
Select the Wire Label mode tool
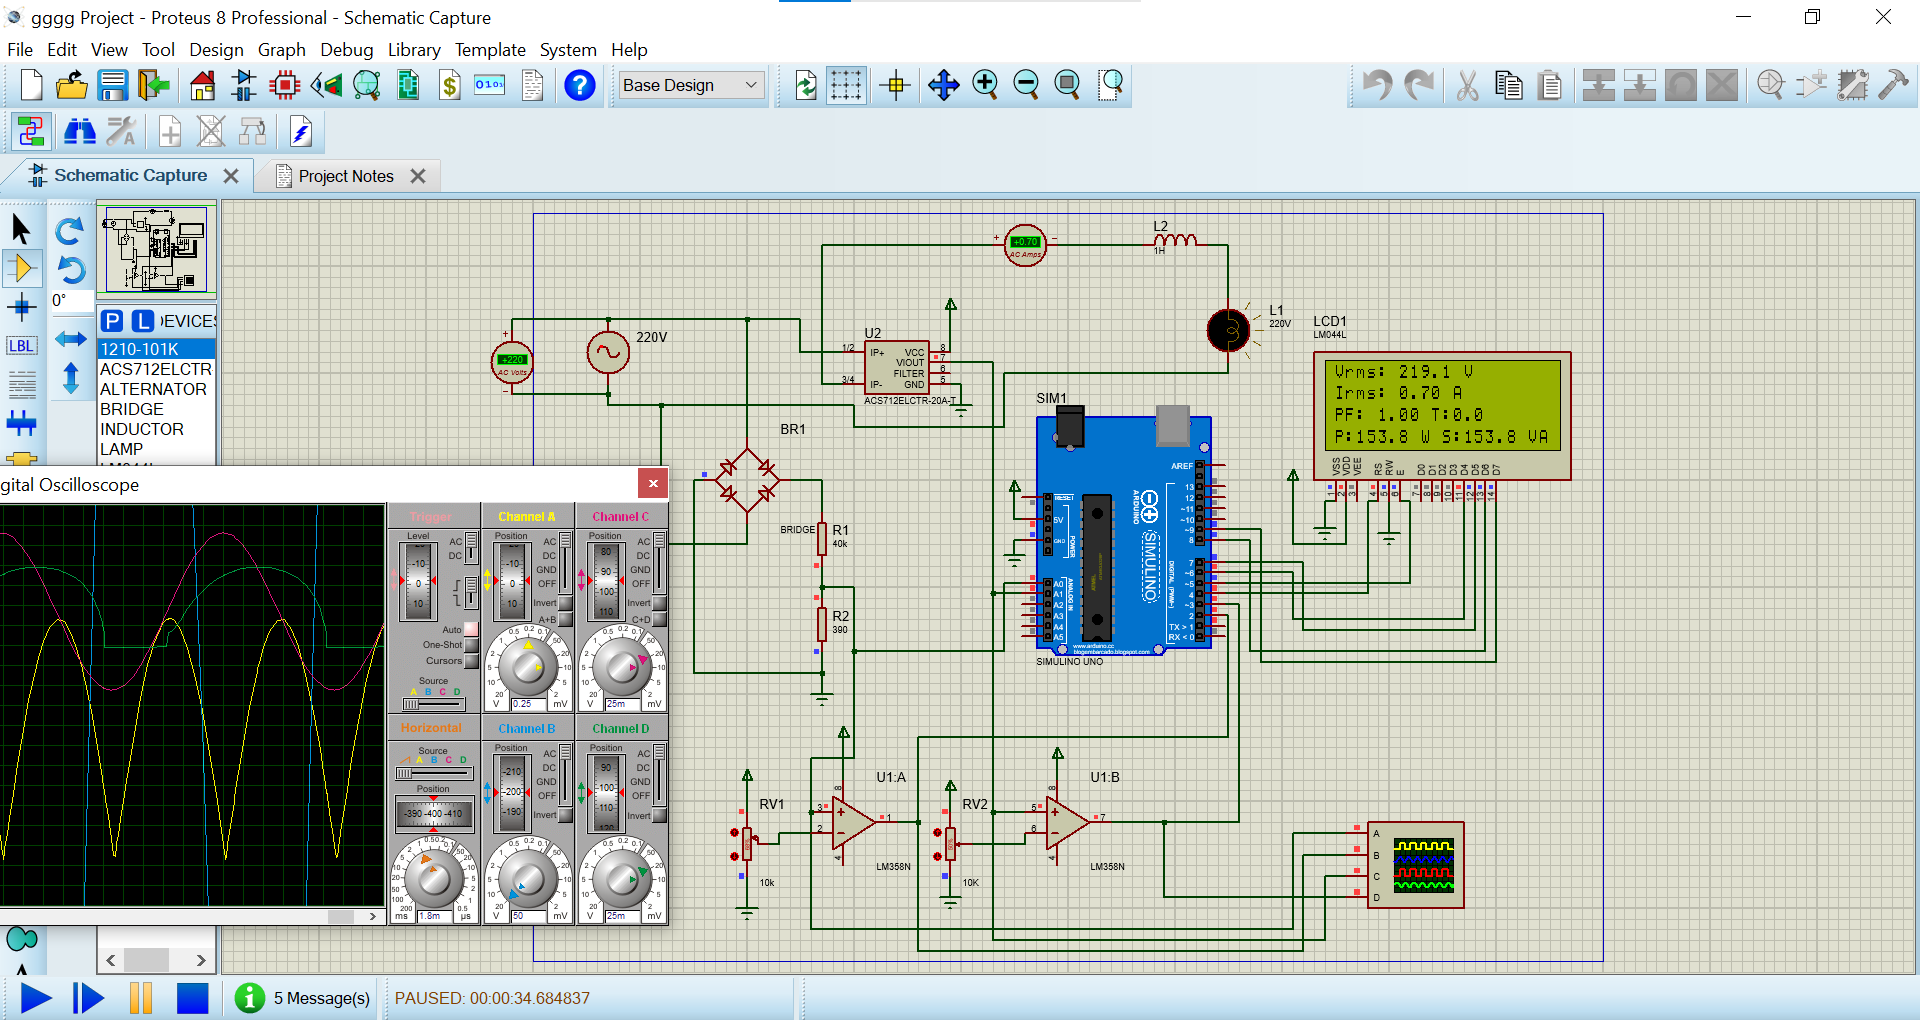click(21, 346)
